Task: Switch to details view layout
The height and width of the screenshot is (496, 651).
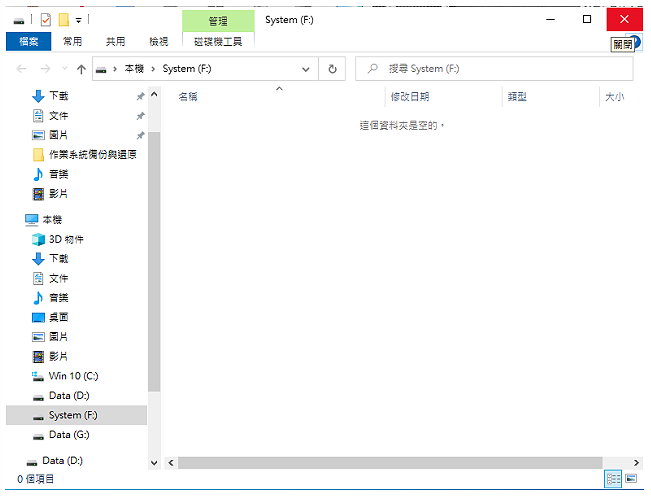Action: pos(613,479)
